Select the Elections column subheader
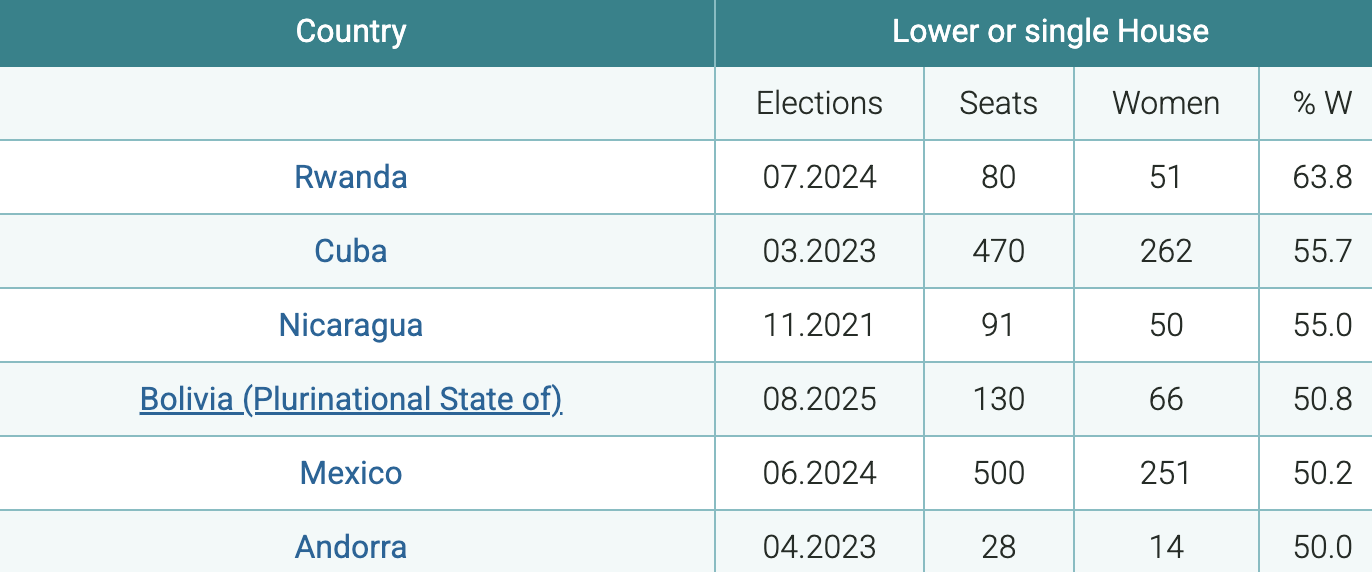This screenshot has width=1372, height=572. (819, 103)
